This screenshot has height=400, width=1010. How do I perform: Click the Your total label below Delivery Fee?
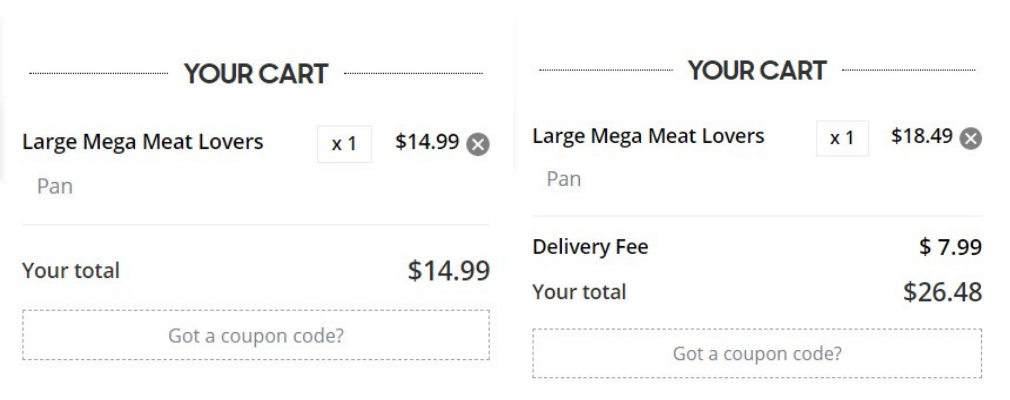[x=579, y=292]
